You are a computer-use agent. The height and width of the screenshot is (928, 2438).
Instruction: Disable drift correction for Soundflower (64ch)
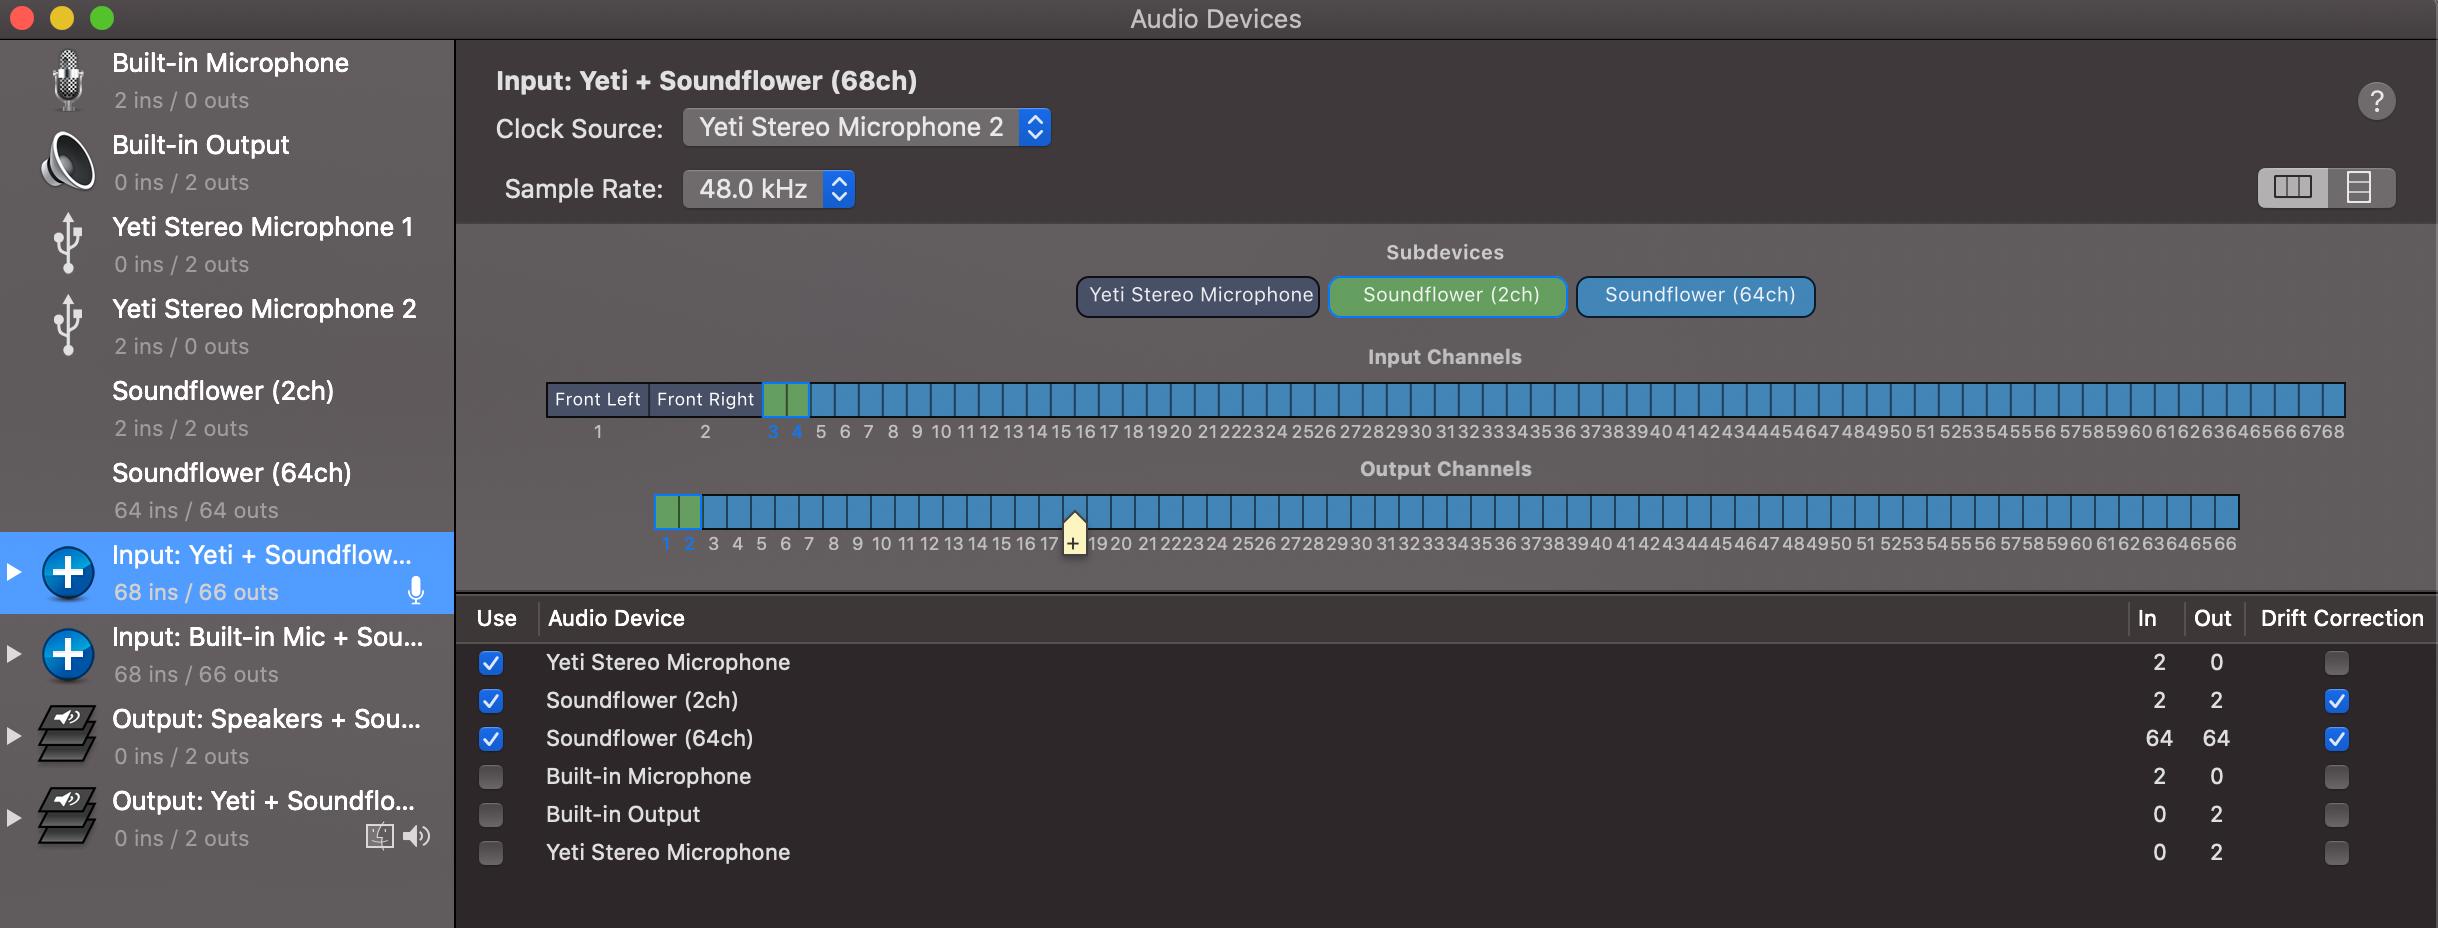pos(2337,739)
